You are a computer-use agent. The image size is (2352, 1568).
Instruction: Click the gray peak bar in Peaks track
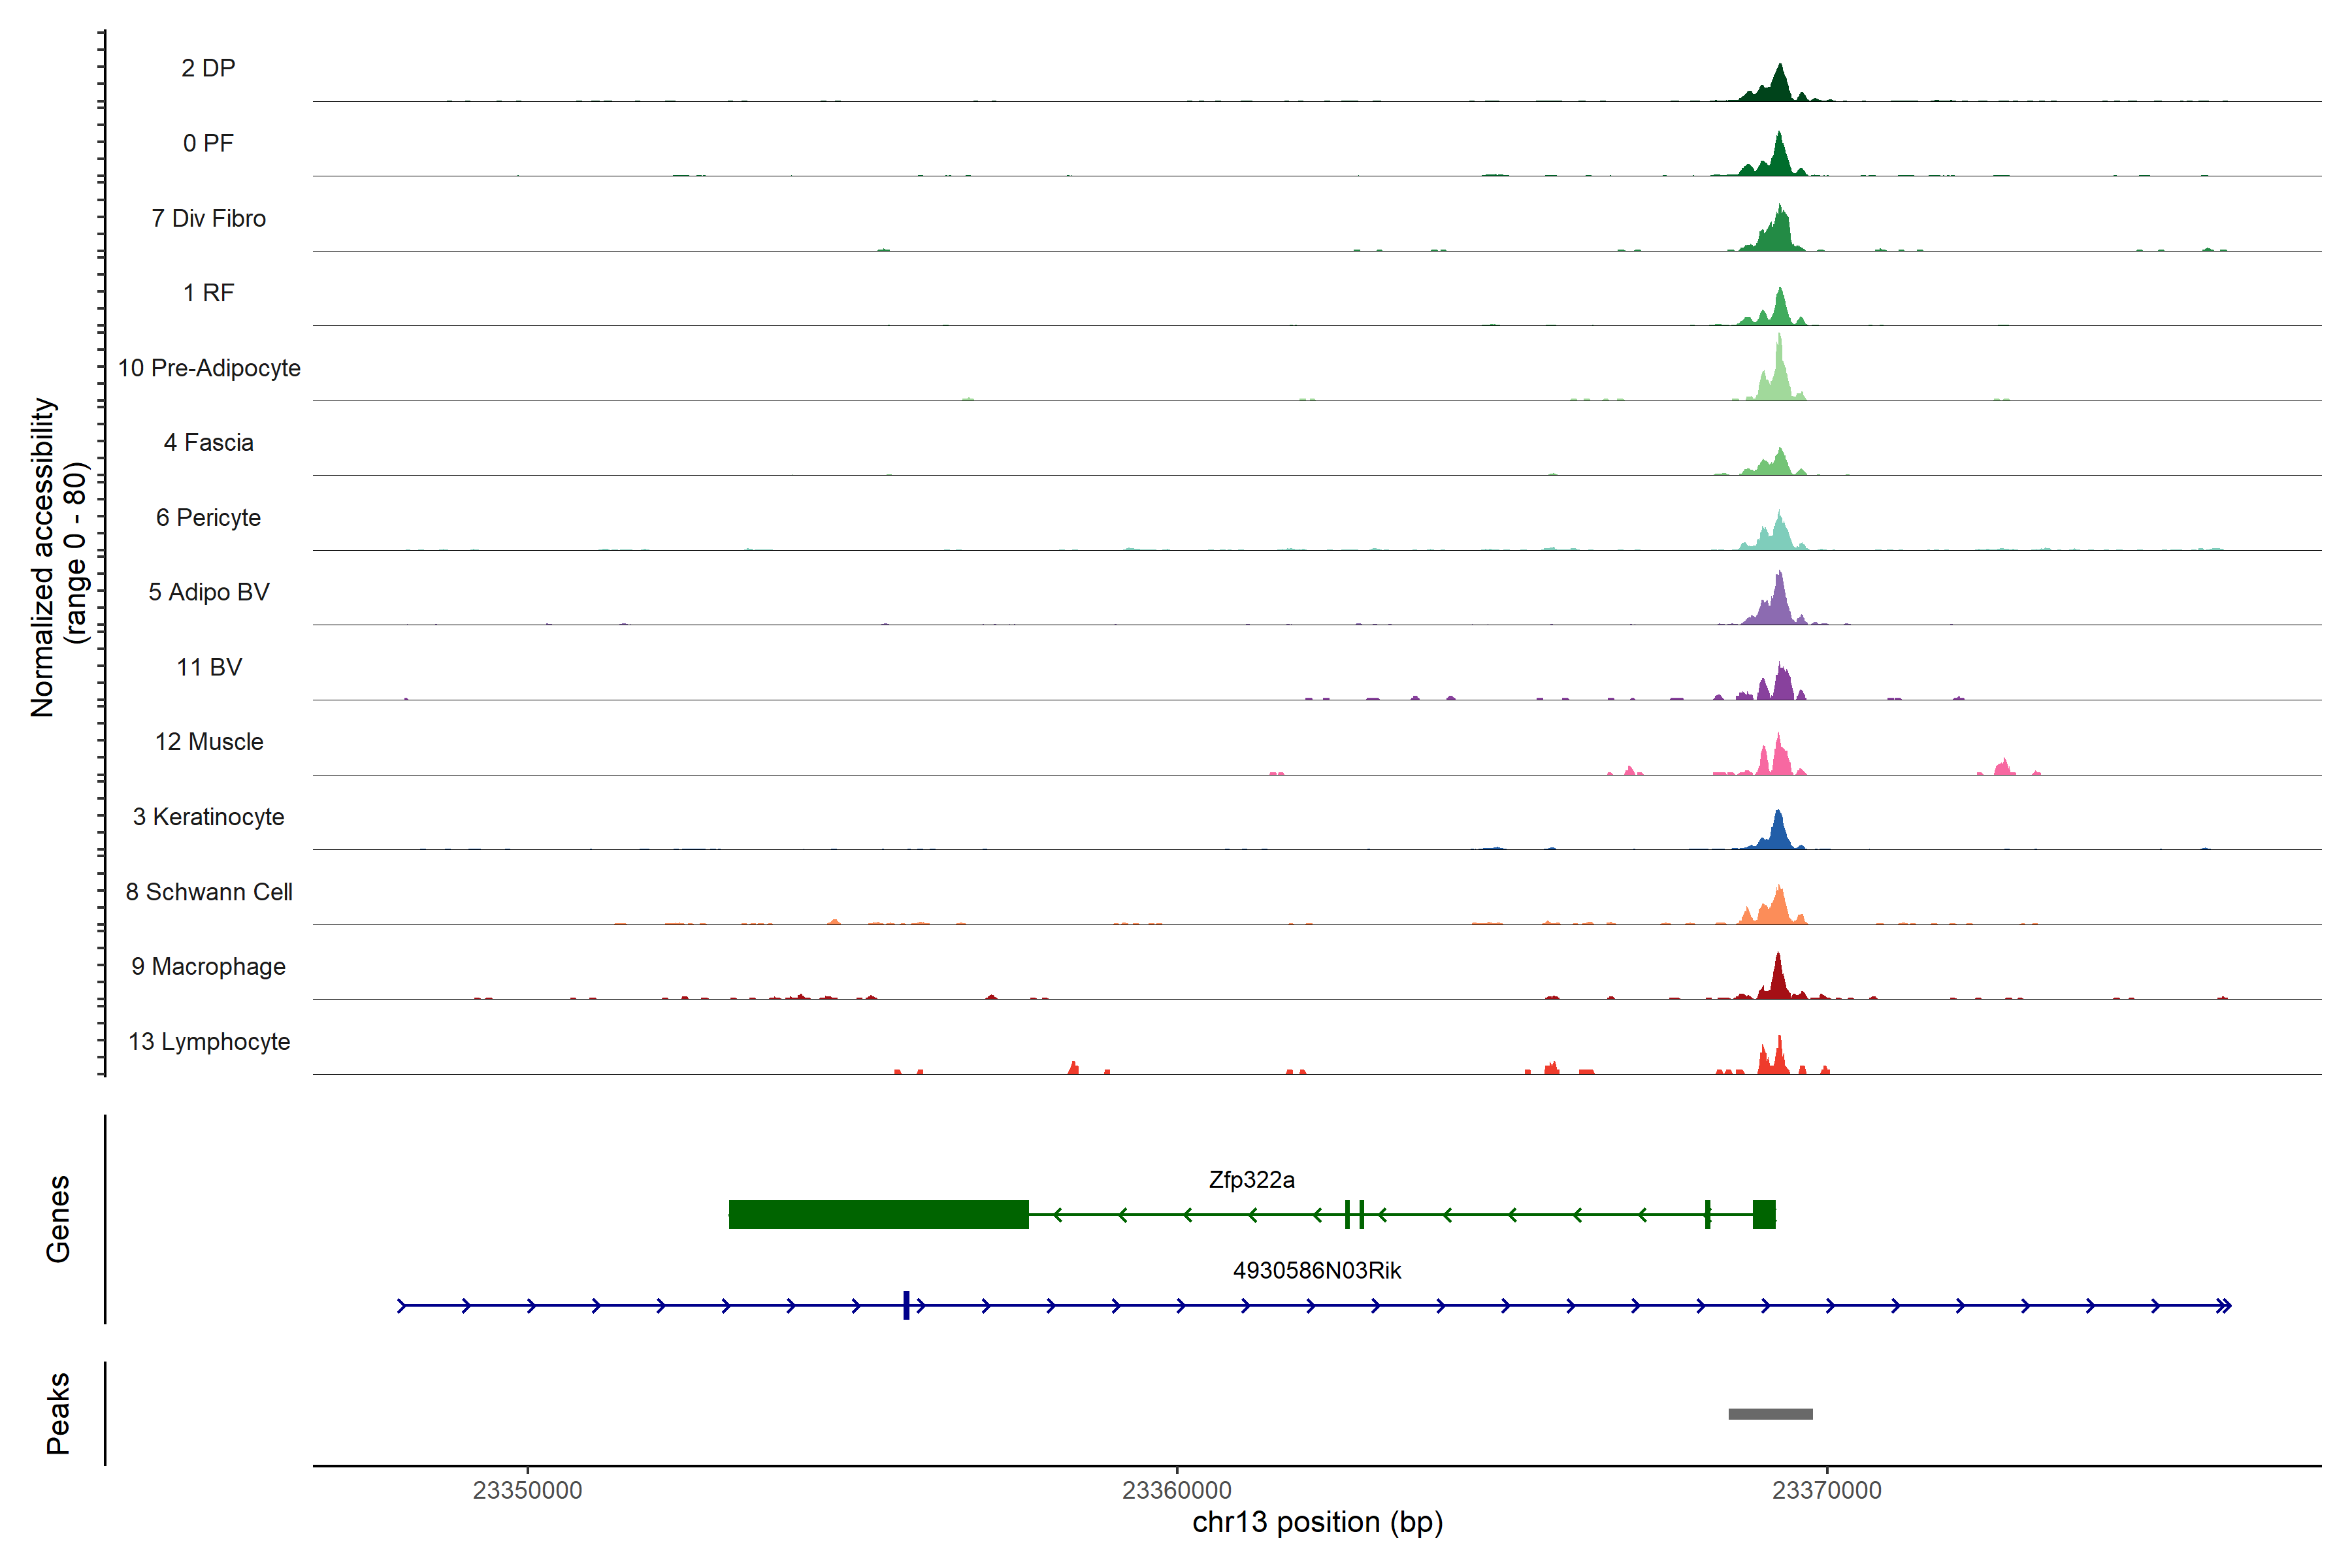(1770, 1414)
